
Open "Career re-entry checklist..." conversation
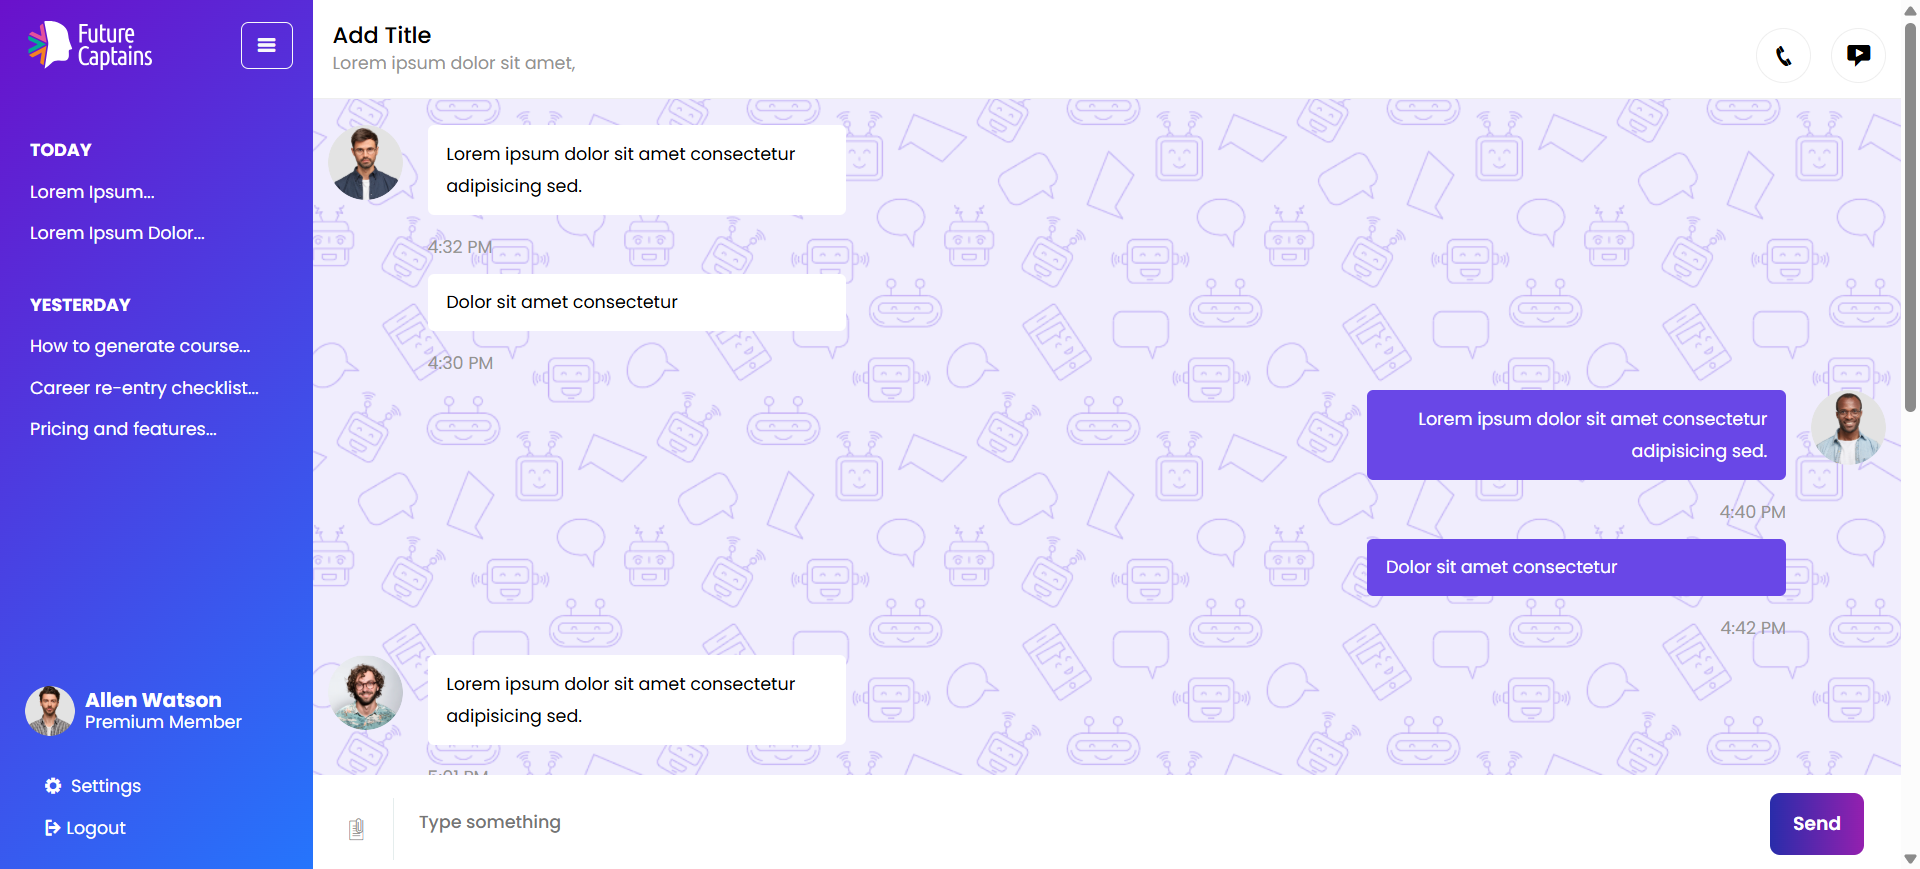pyautogui.click(x=144, y=388)
